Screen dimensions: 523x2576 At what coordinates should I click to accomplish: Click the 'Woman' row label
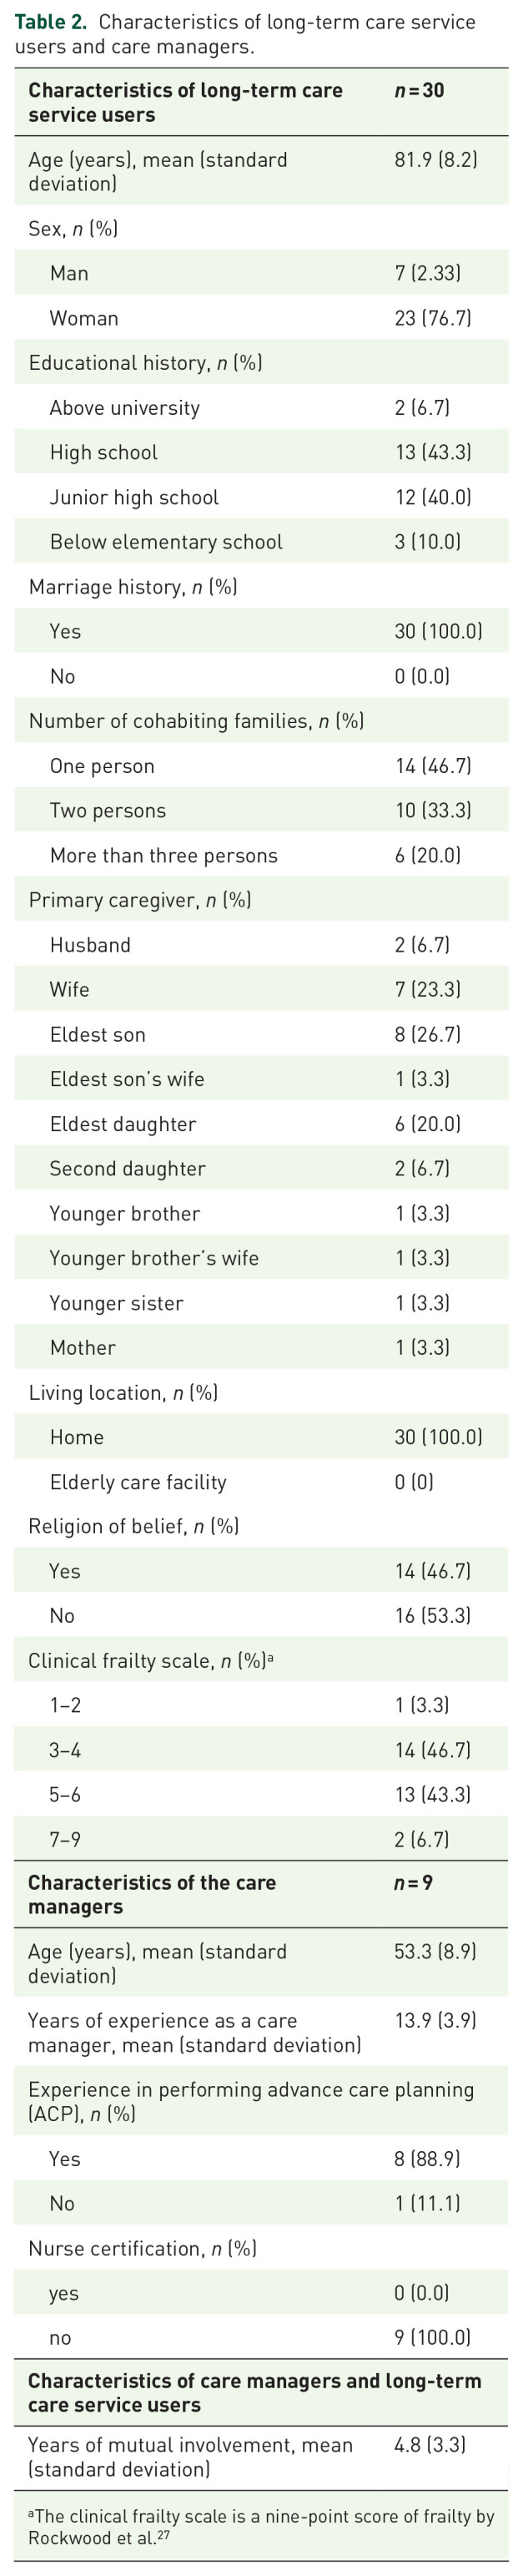click(x=84, y=318)
